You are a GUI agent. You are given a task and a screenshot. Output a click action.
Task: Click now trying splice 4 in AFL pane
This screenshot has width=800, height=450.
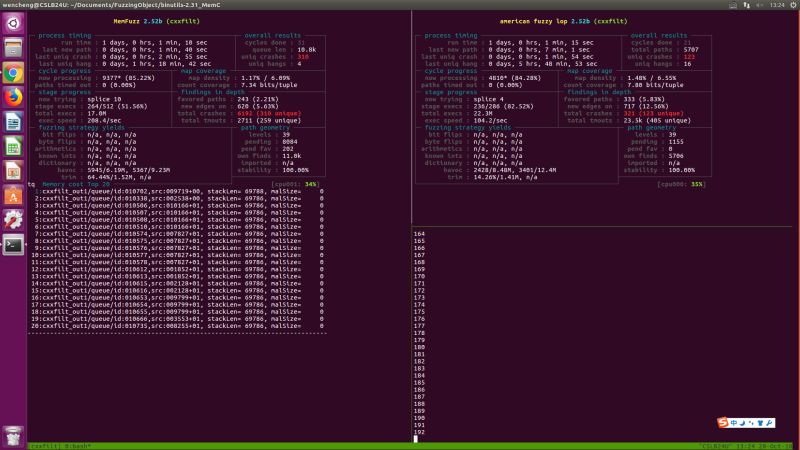coord(489,99)
